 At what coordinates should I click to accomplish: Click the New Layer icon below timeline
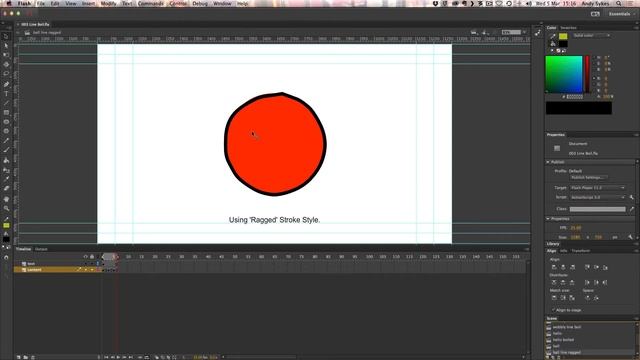coord(18,357)
